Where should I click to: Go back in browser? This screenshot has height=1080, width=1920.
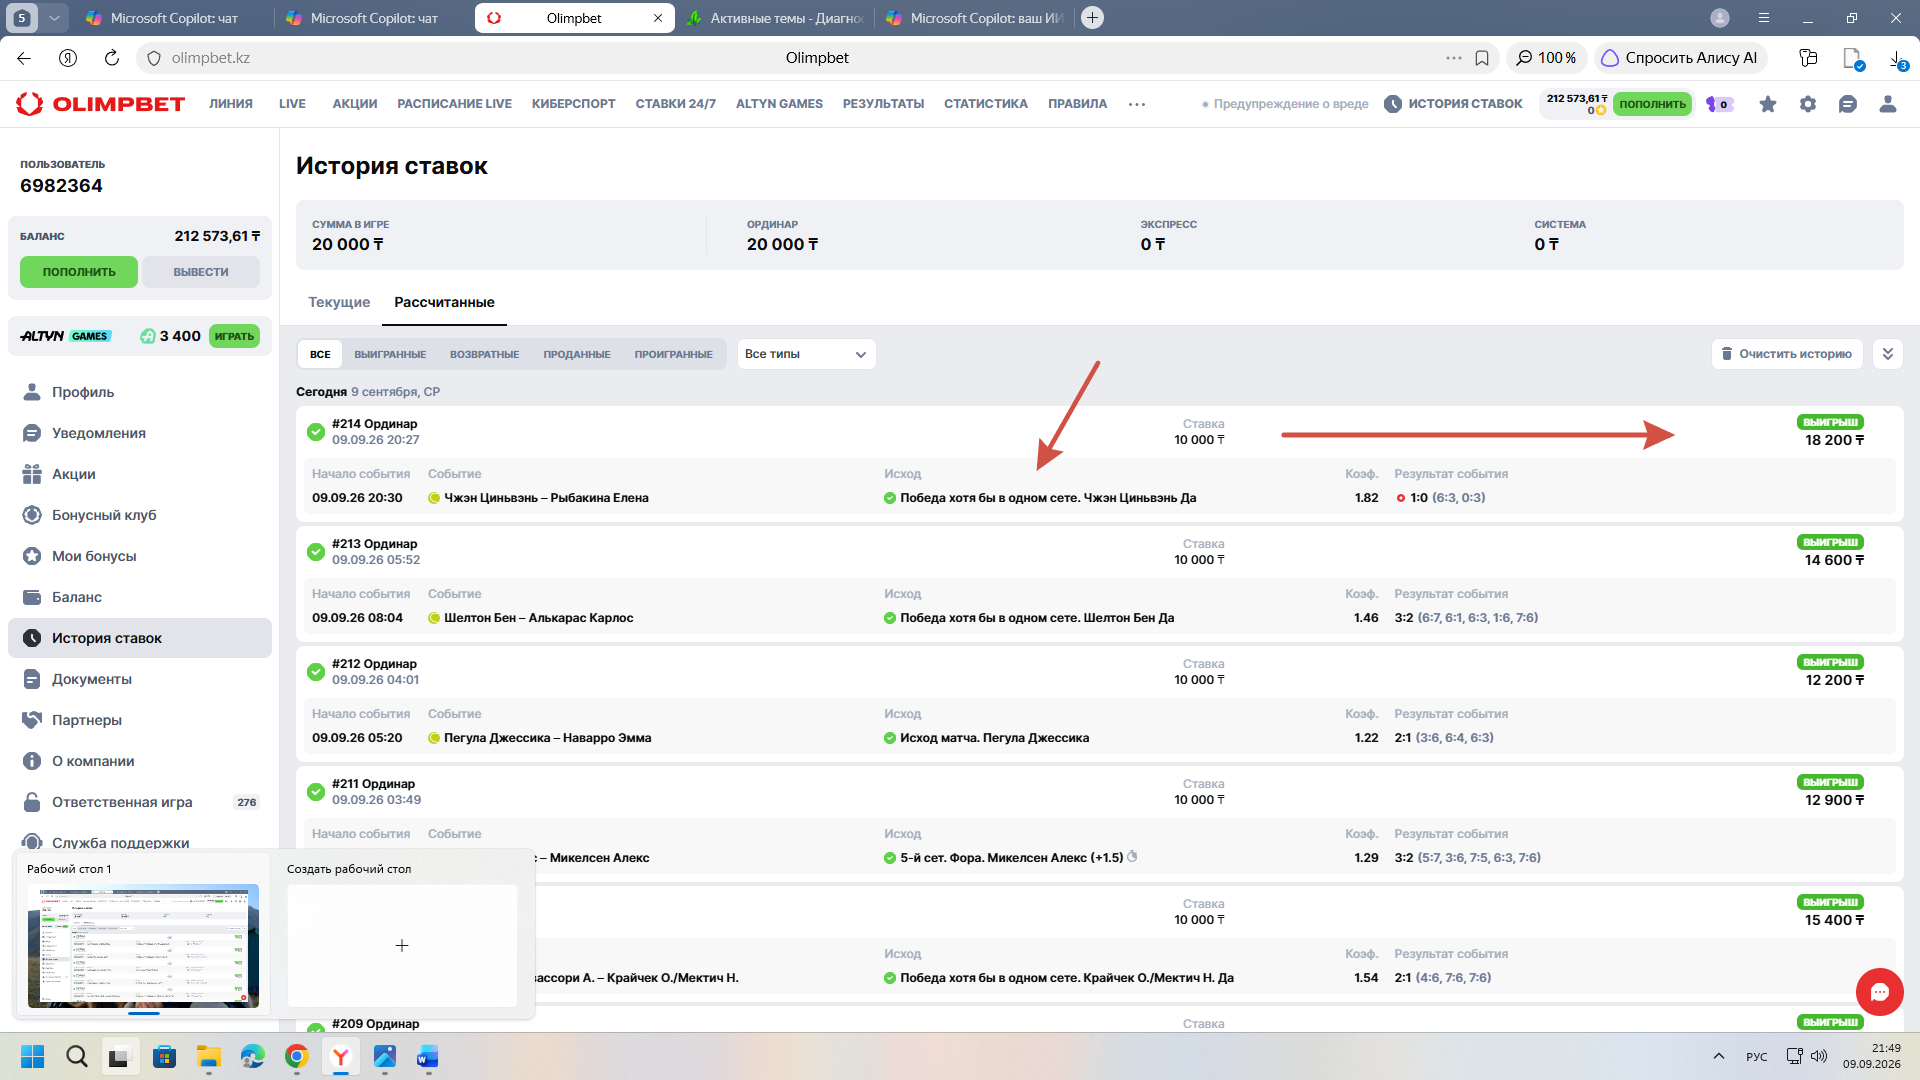[24, 58]
